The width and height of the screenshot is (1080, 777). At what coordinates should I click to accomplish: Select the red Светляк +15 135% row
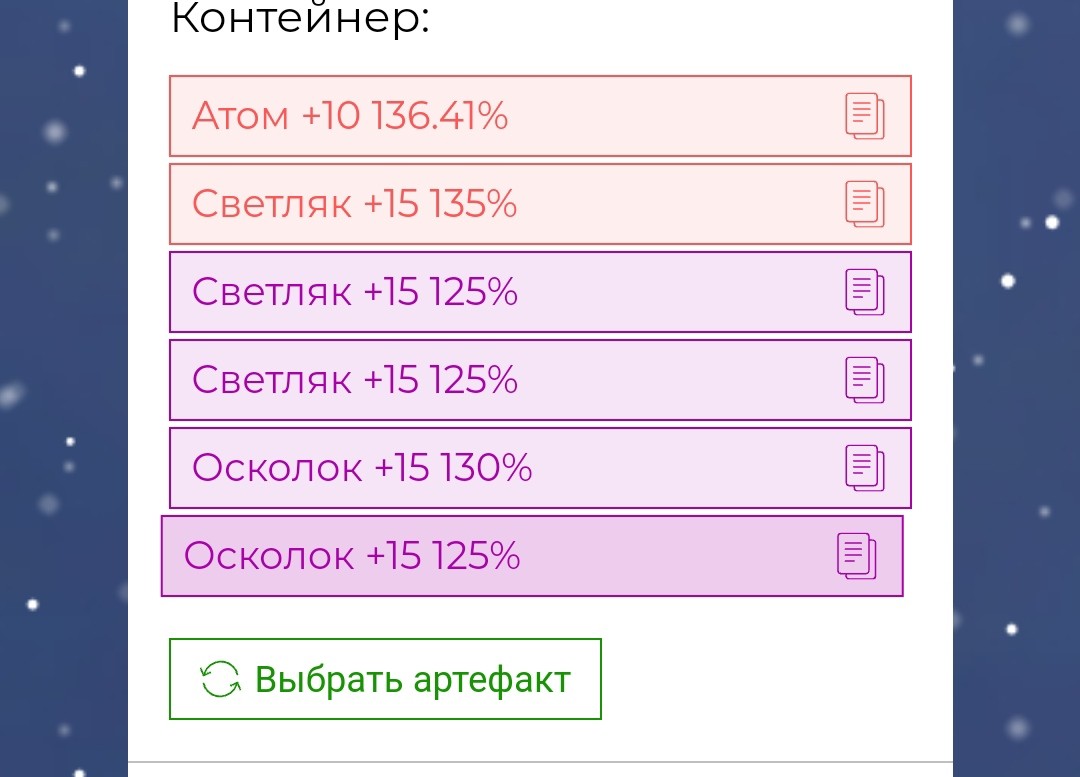[x=540, y=205]
